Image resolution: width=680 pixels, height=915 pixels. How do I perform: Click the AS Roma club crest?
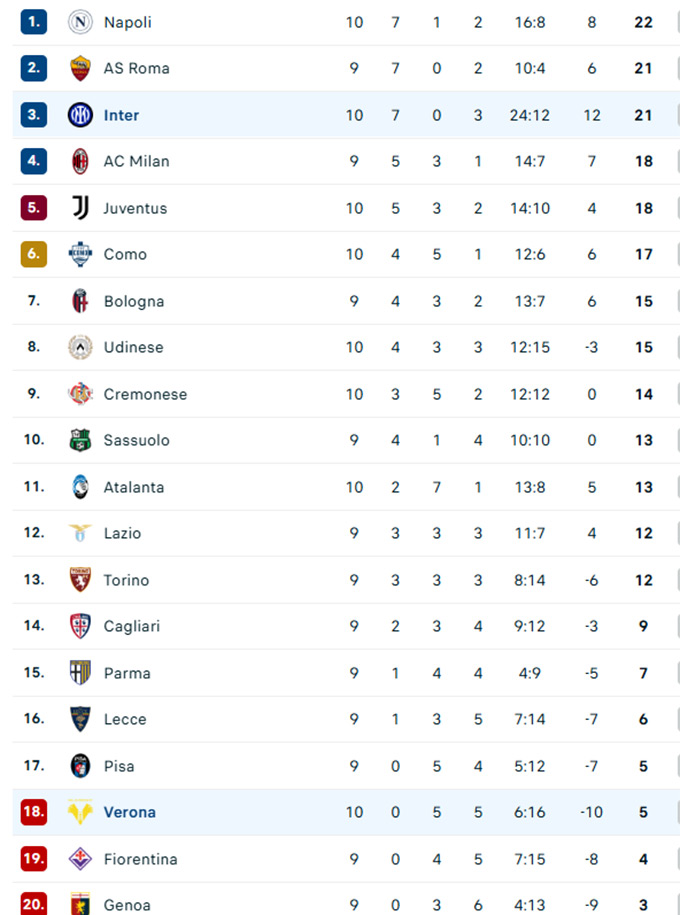click(80, 68)
